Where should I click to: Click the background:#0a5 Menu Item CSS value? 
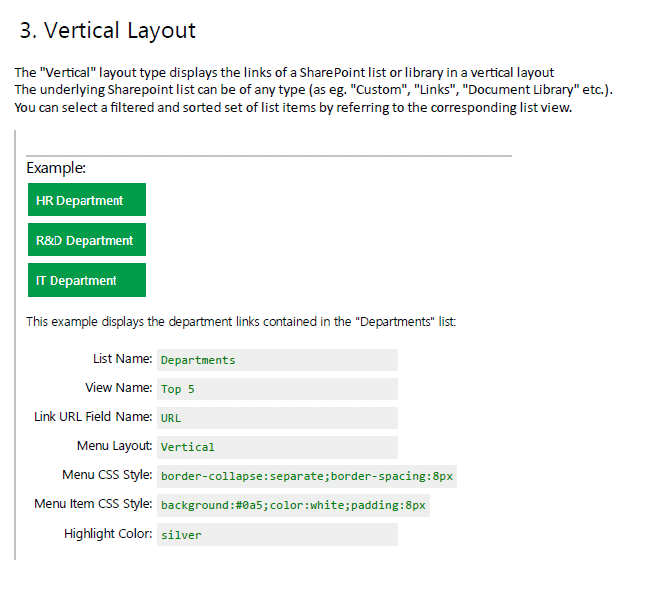[293, 505]
